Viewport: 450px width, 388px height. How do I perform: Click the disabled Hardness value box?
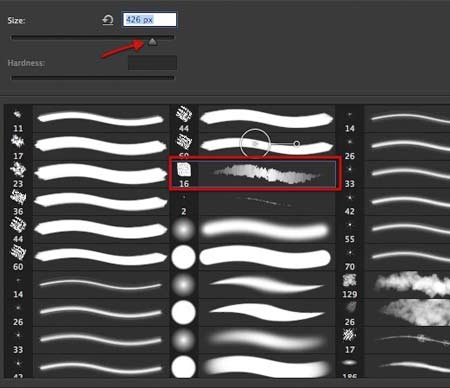click(152, 63)
